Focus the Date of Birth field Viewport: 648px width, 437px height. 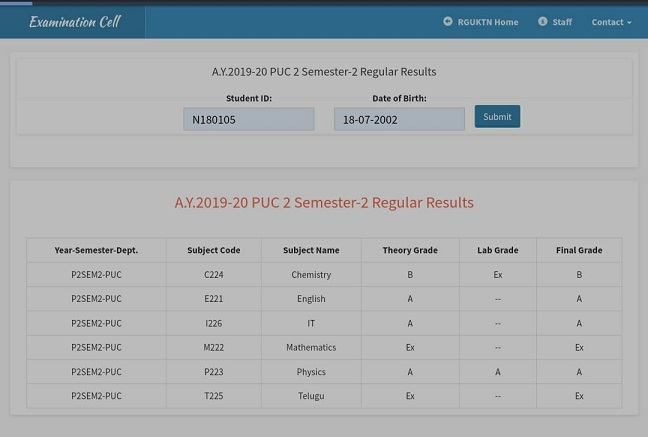[x=399, y=119]
